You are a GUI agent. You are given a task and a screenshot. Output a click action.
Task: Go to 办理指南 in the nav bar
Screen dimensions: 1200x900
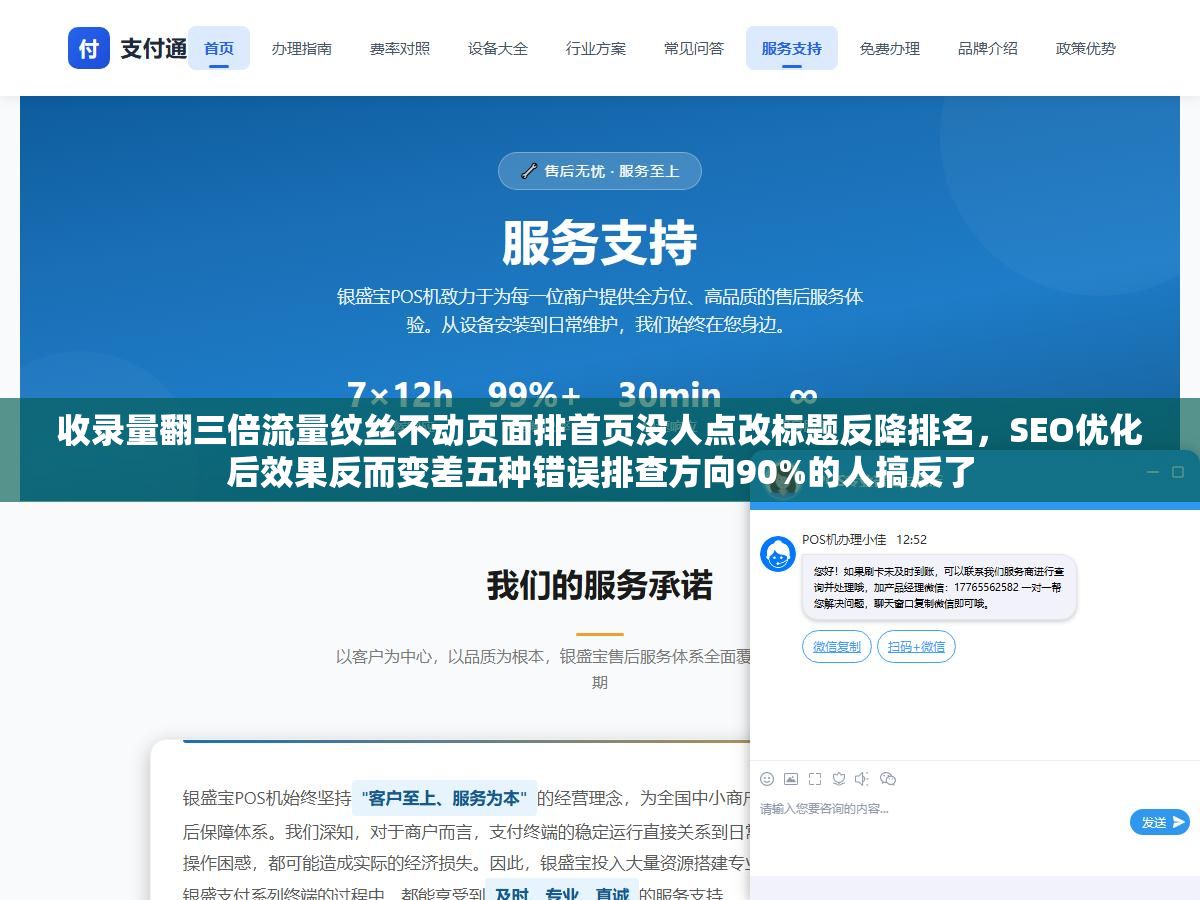click(x=301, y=48)
